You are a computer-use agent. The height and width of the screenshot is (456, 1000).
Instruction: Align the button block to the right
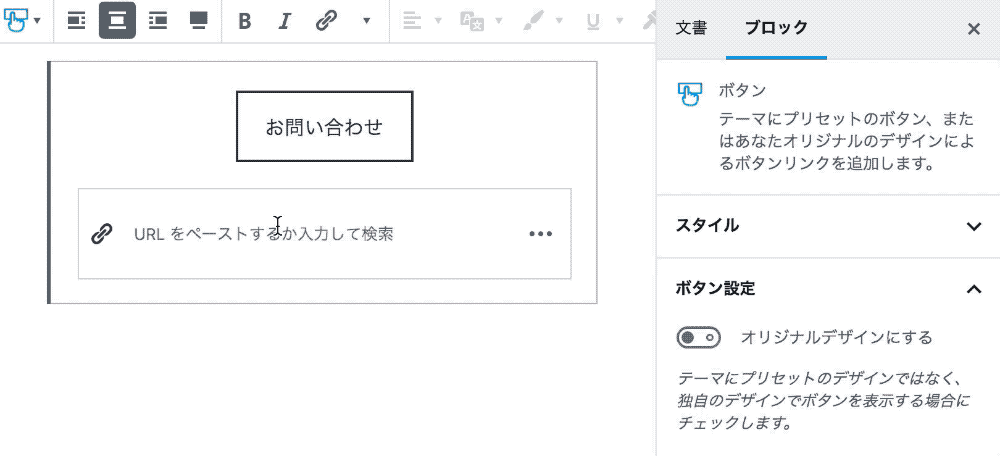(157, 21)
